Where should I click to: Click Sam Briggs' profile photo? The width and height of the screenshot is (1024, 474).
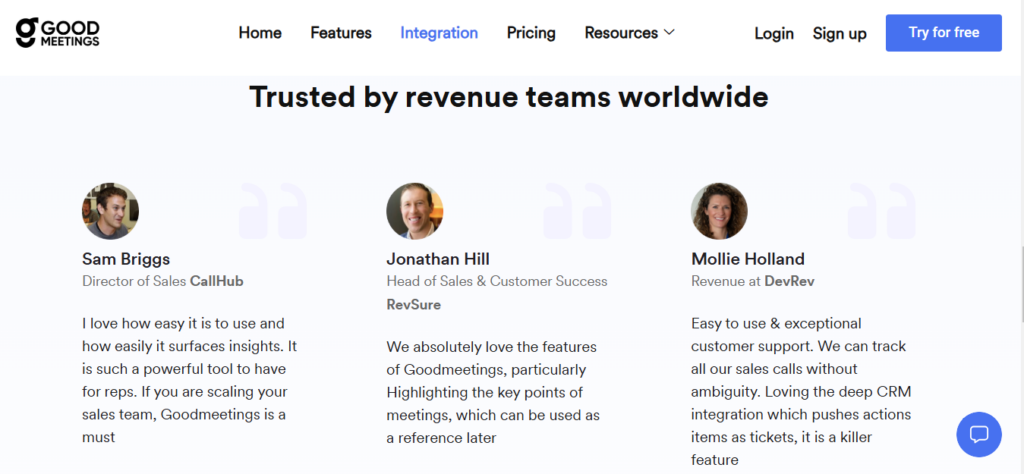coord(110,211)
